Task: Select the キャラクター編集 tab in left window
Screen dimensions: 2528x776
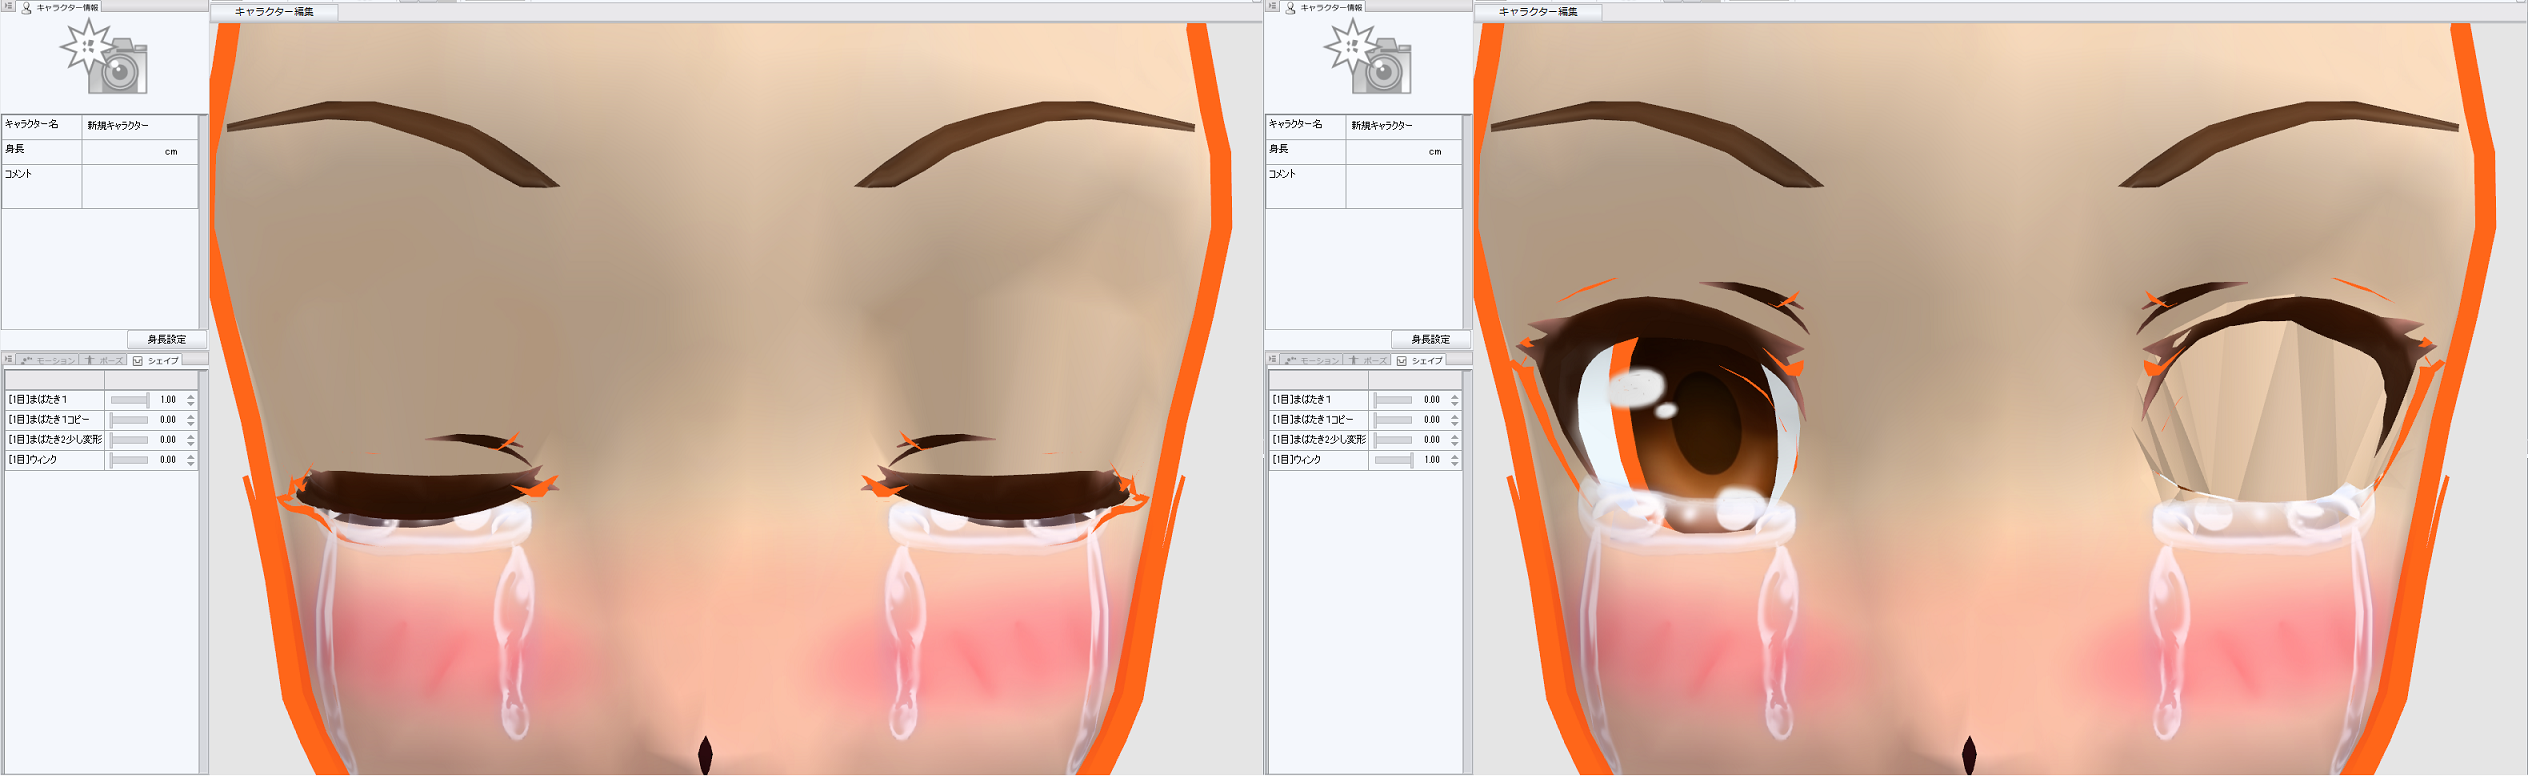Action: click(x=274, y=12)
